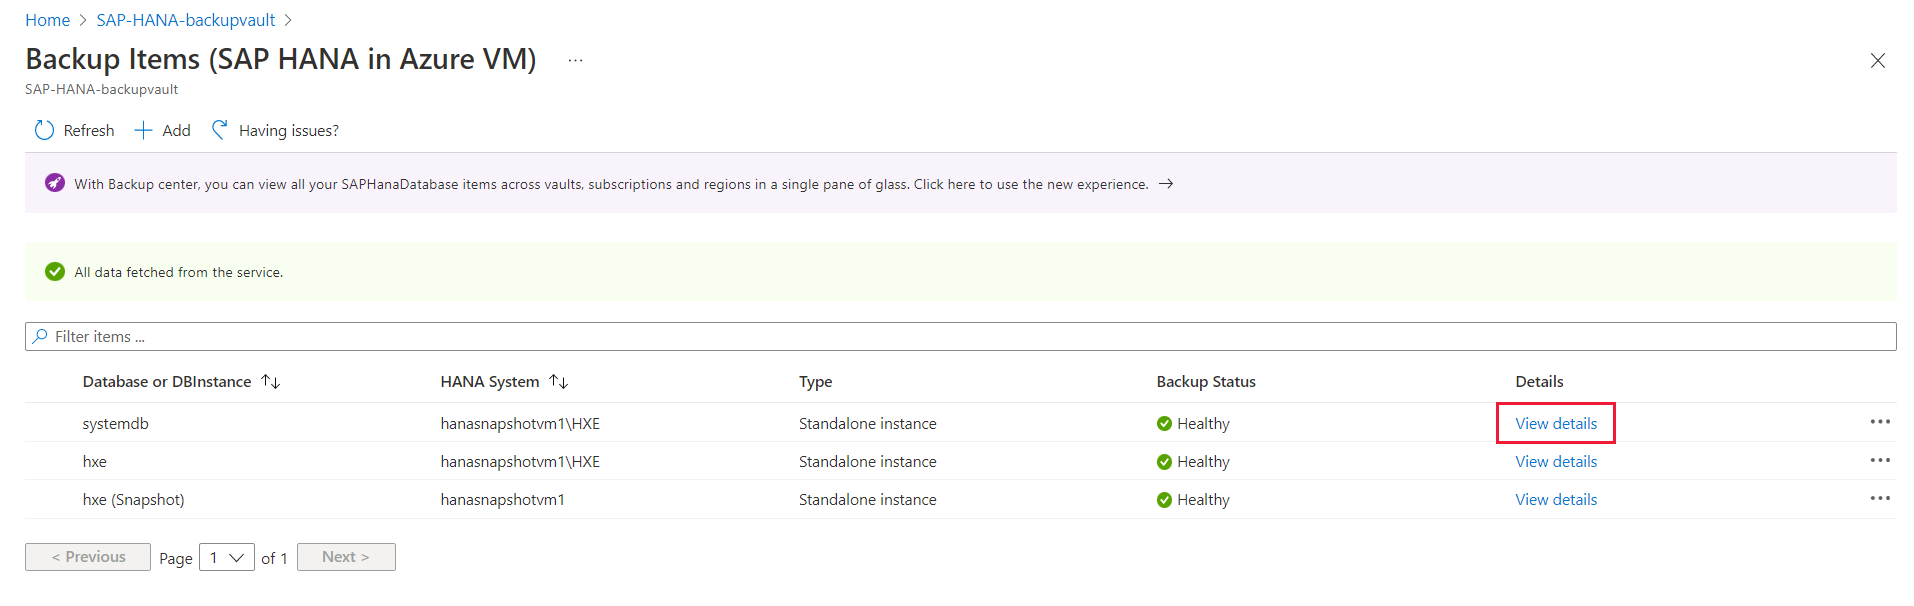Image resolution: width=1914 pixels, height=606 pixels.
Task: Click the Next page button
Action: pos(346,557)
